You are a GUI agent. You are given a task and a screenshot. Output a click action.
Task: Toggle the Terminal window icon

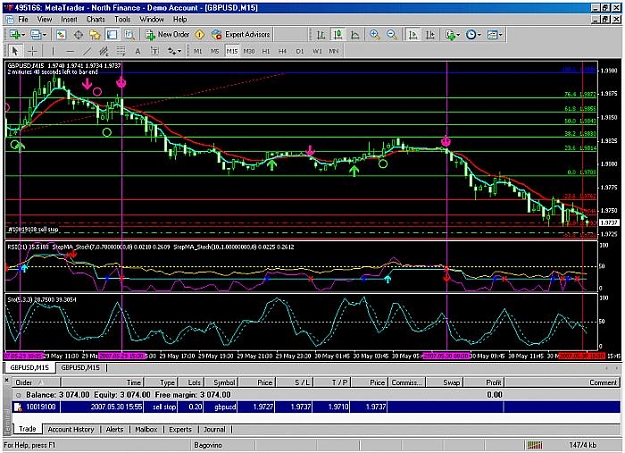[112, 35]
